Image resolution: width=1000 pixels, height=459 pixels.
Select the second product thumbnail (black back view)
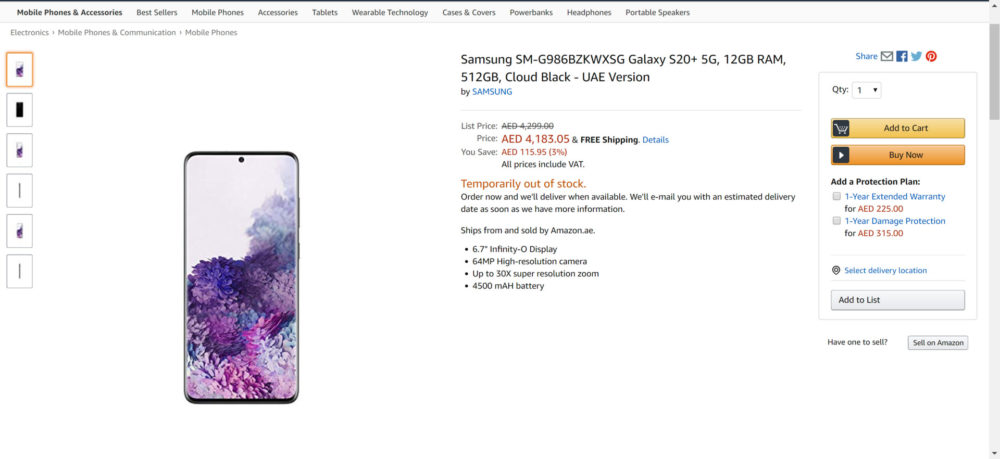click(19, 109)
